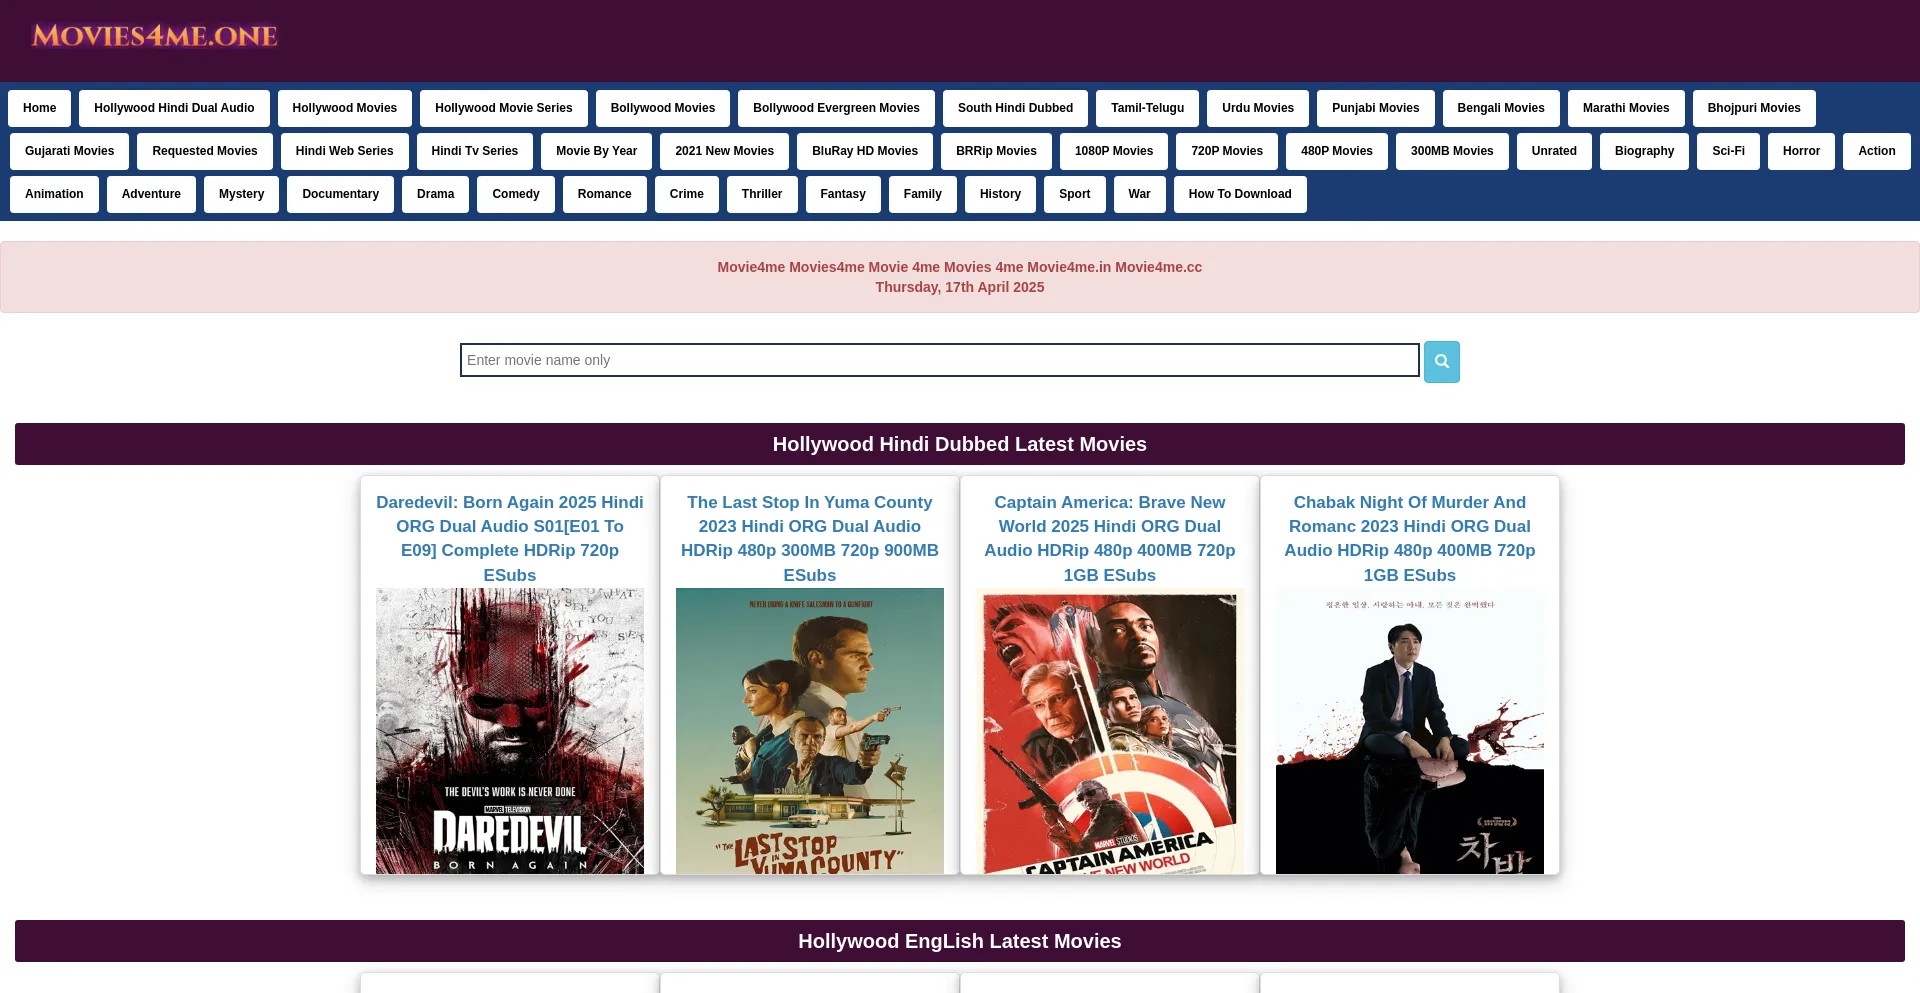The height and width of the screenshot is (993, 1920).
Task: Browse South Hindi Dubbed movies
Action: (x=1015, y=108)
